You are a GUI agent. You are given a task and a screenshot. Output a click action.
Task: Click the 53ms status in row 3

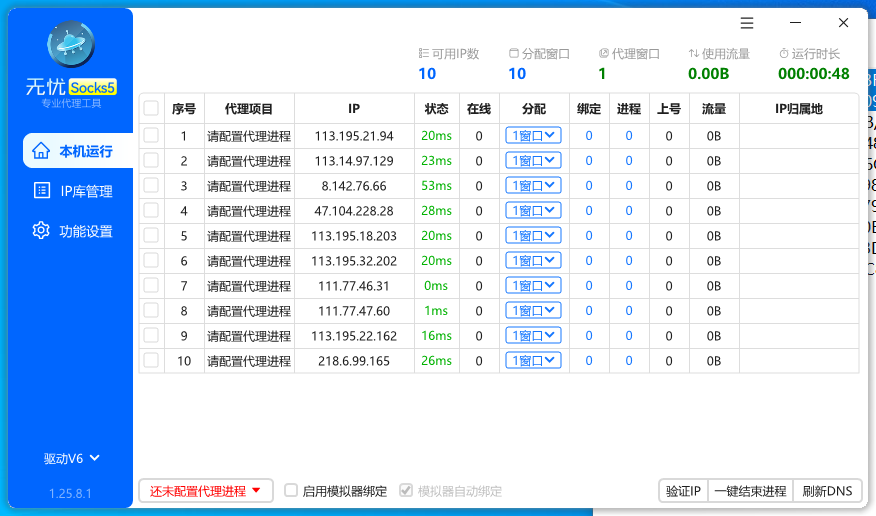pyautogui.click(x=436, y=185)
